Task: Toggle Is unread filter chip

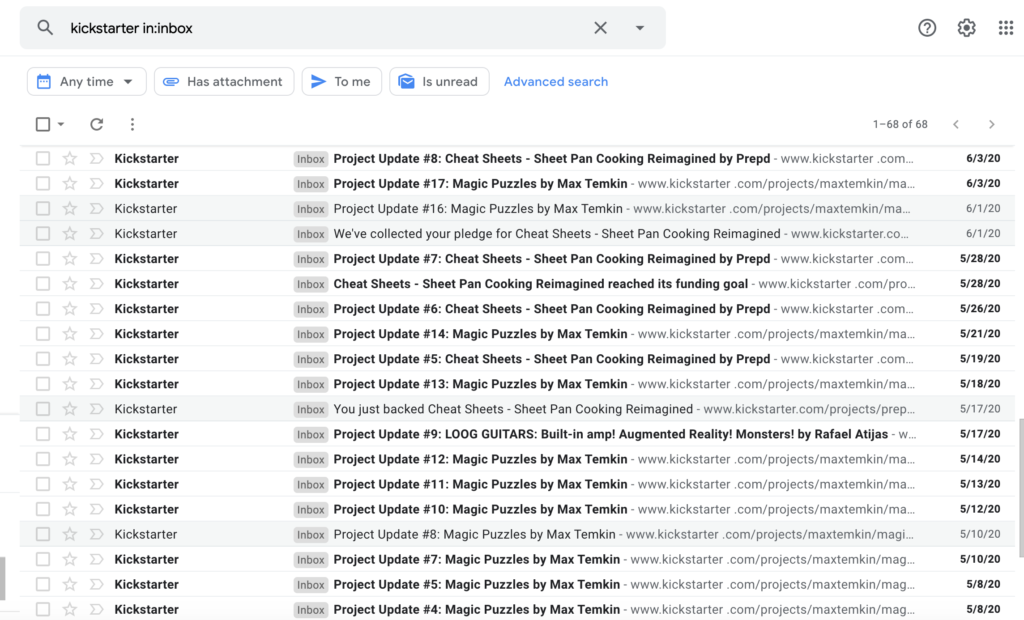Action: pyautogui.click(x=440, y=82)
